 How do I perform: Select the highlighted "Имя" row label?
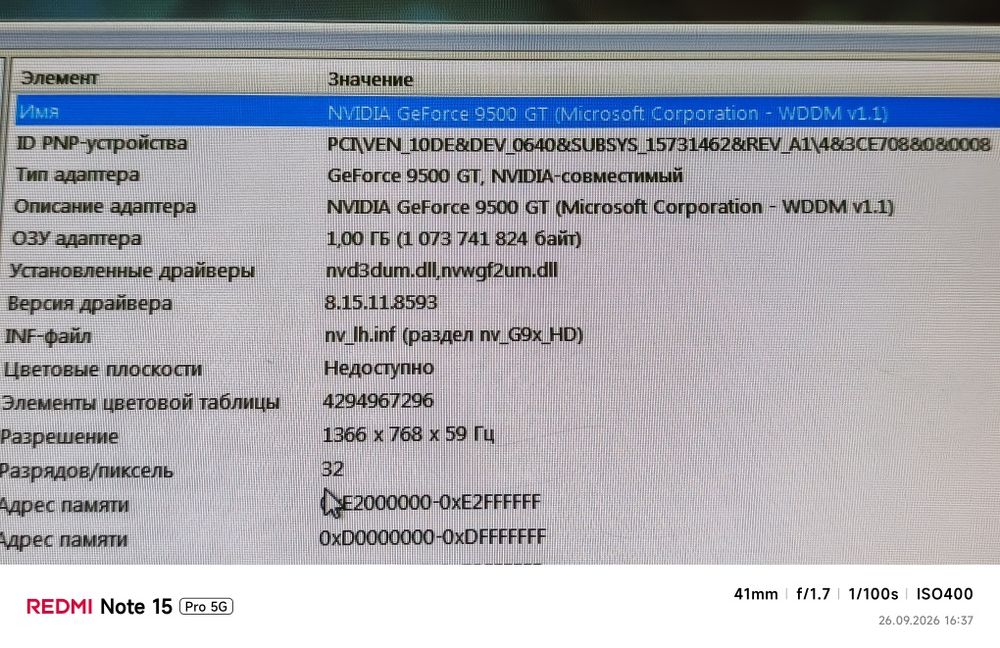point(39,112)
